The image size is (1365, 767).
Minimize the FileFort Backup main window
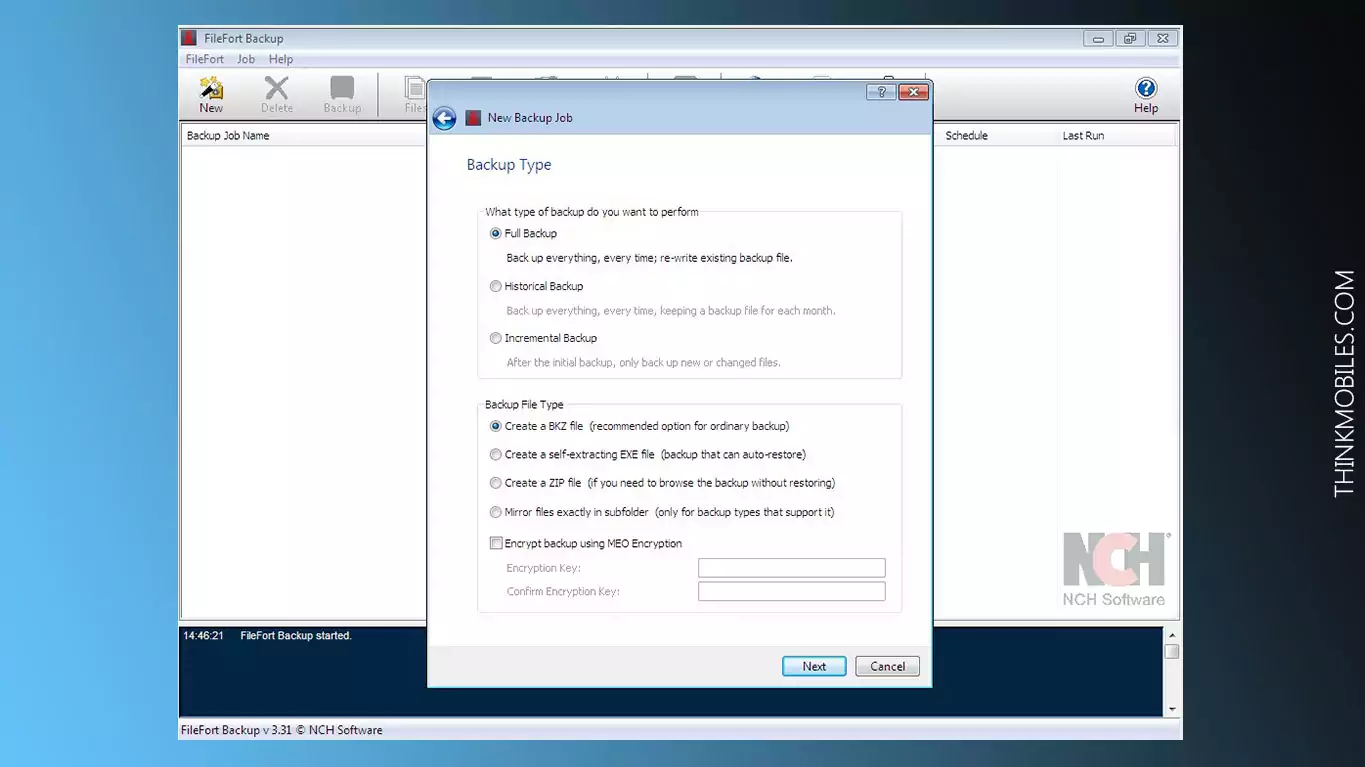tap(1098, 39)
